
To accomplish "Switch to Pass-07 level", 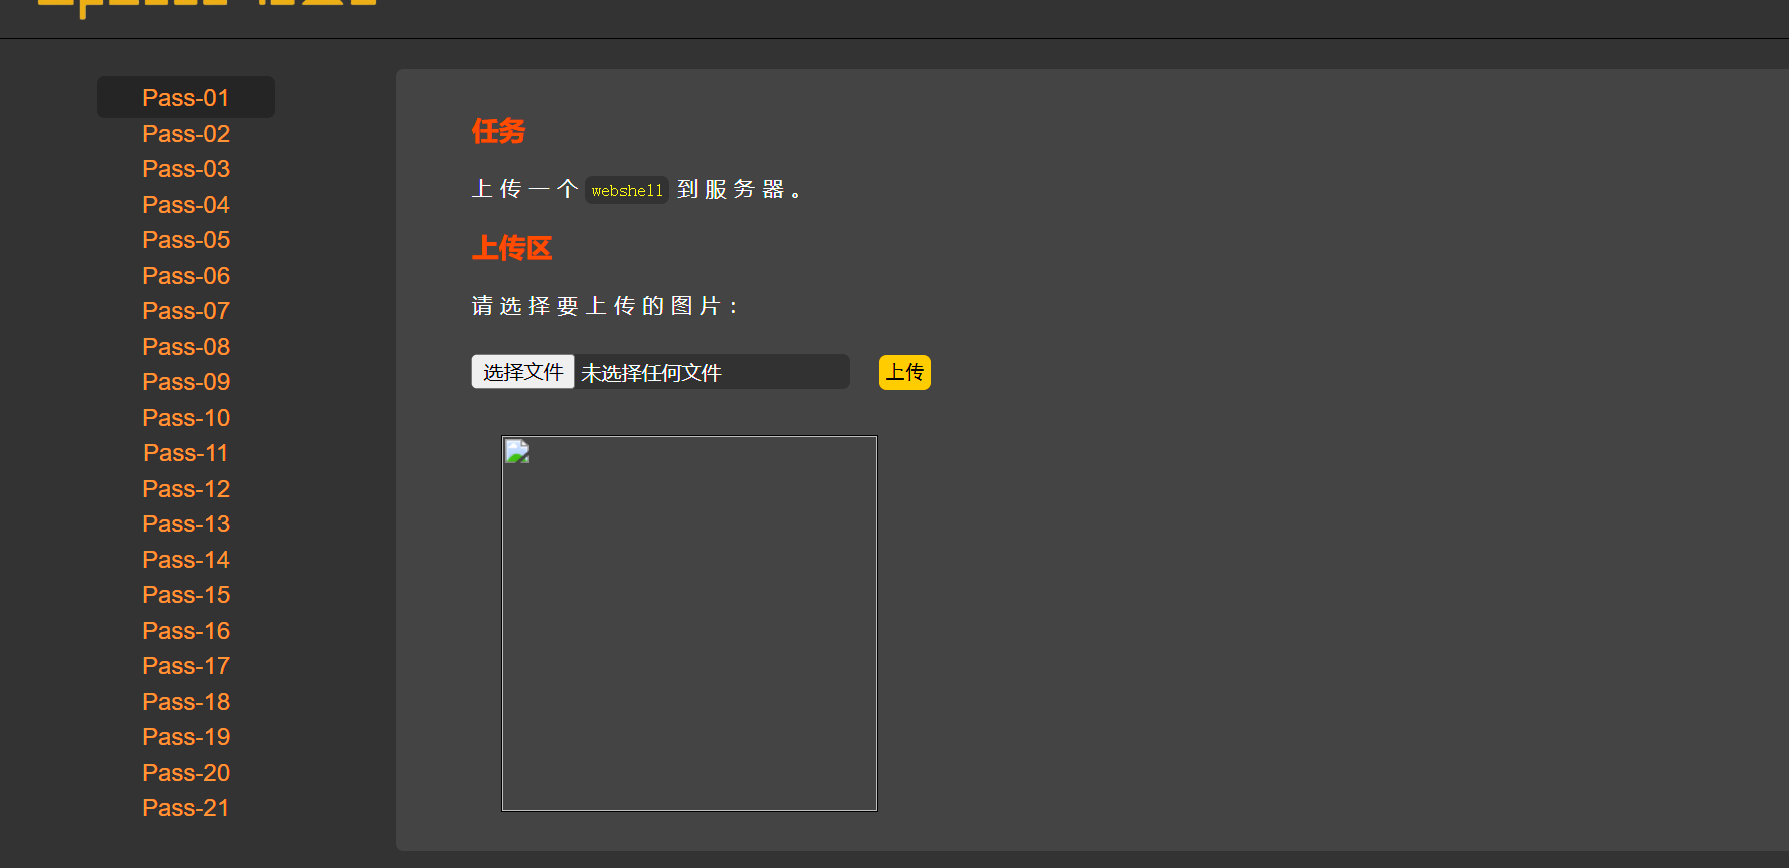I will 186,311.
